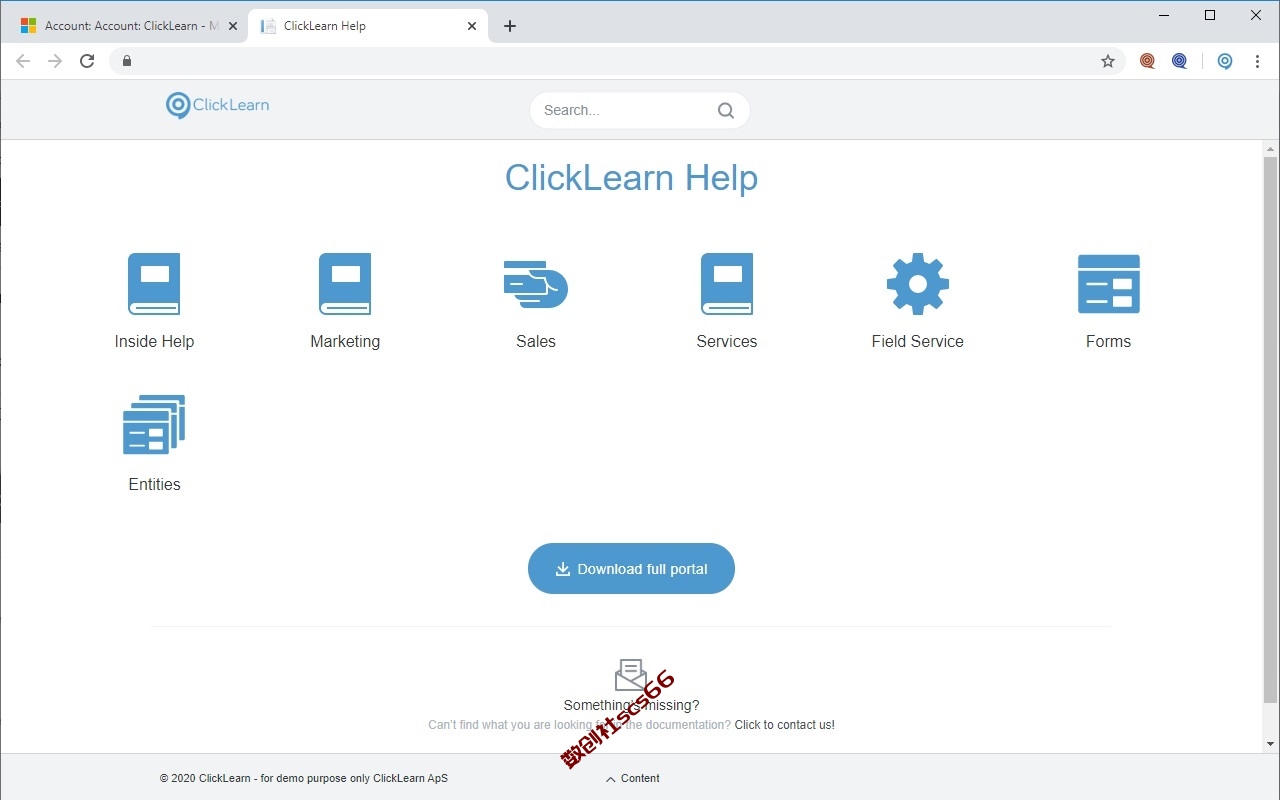This screenshot has height=800, width=1280.
Task: View site security lock info
Action: pos(126,61)
